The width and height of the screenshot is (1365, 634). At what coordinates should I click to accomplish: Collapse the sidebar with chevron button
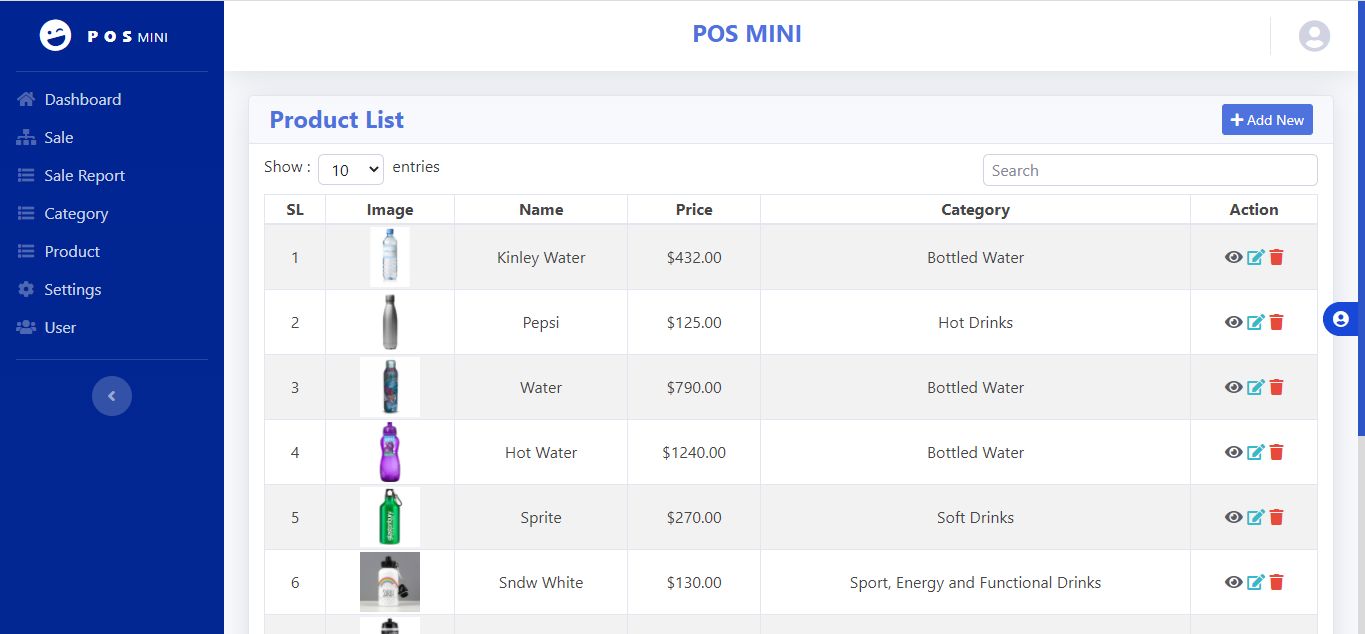pos(112,396)
